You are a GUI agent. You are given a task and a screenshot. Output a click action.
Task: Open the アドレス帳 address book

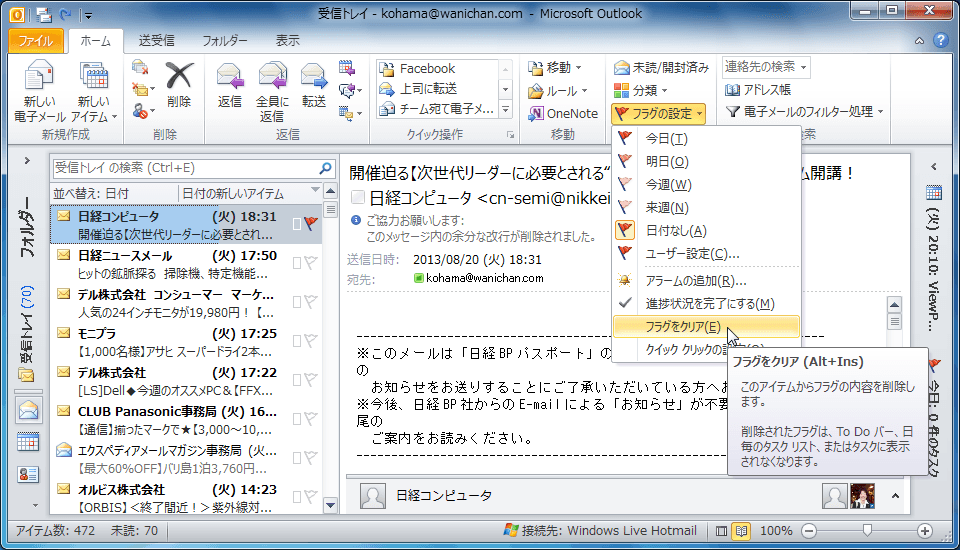(x=758, y=90)
